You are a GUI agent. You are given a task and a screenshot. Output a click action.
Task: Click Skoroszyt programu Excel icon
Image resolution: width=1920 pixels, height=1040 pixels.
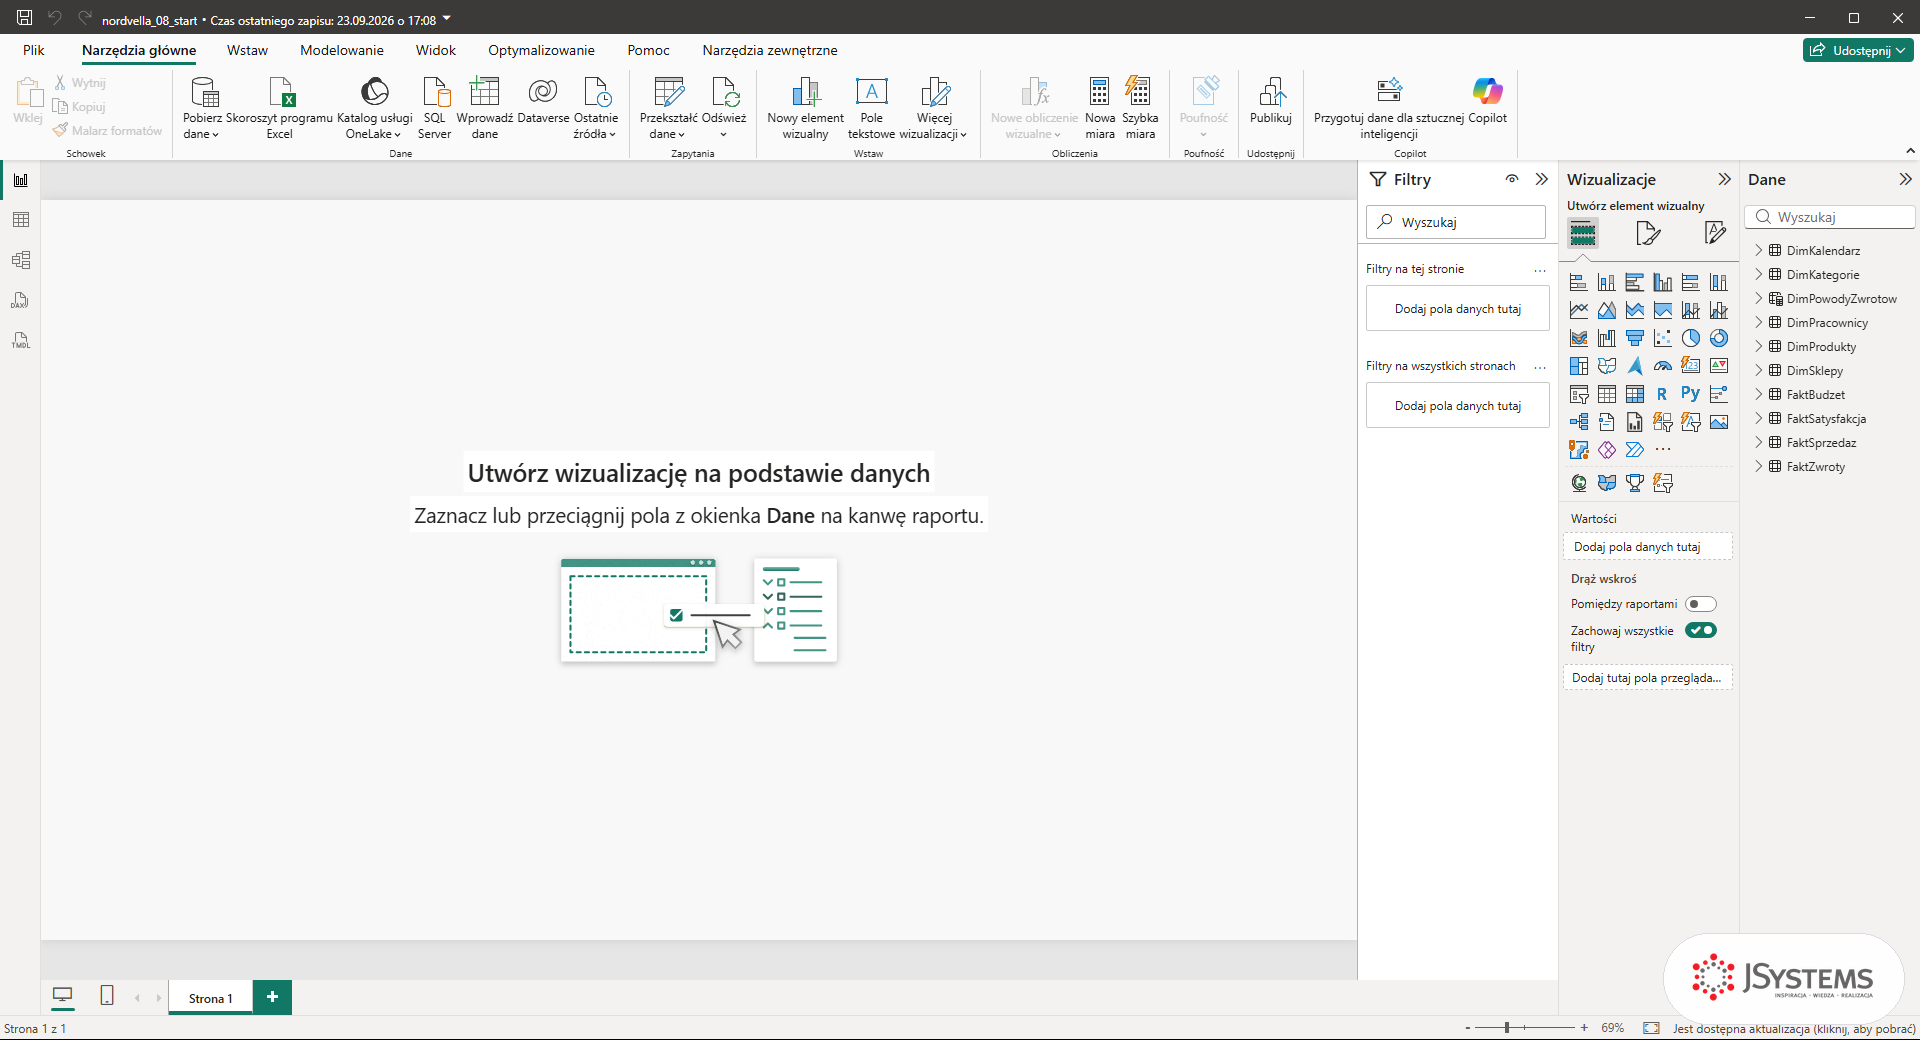coord(281,92)
